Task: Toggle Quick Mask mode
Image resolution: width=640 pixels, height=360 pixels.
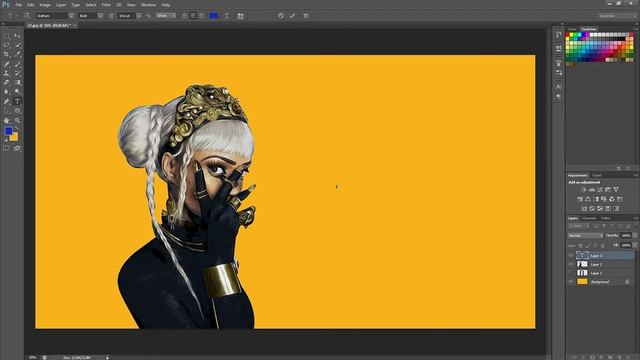Action: point(7,149)
